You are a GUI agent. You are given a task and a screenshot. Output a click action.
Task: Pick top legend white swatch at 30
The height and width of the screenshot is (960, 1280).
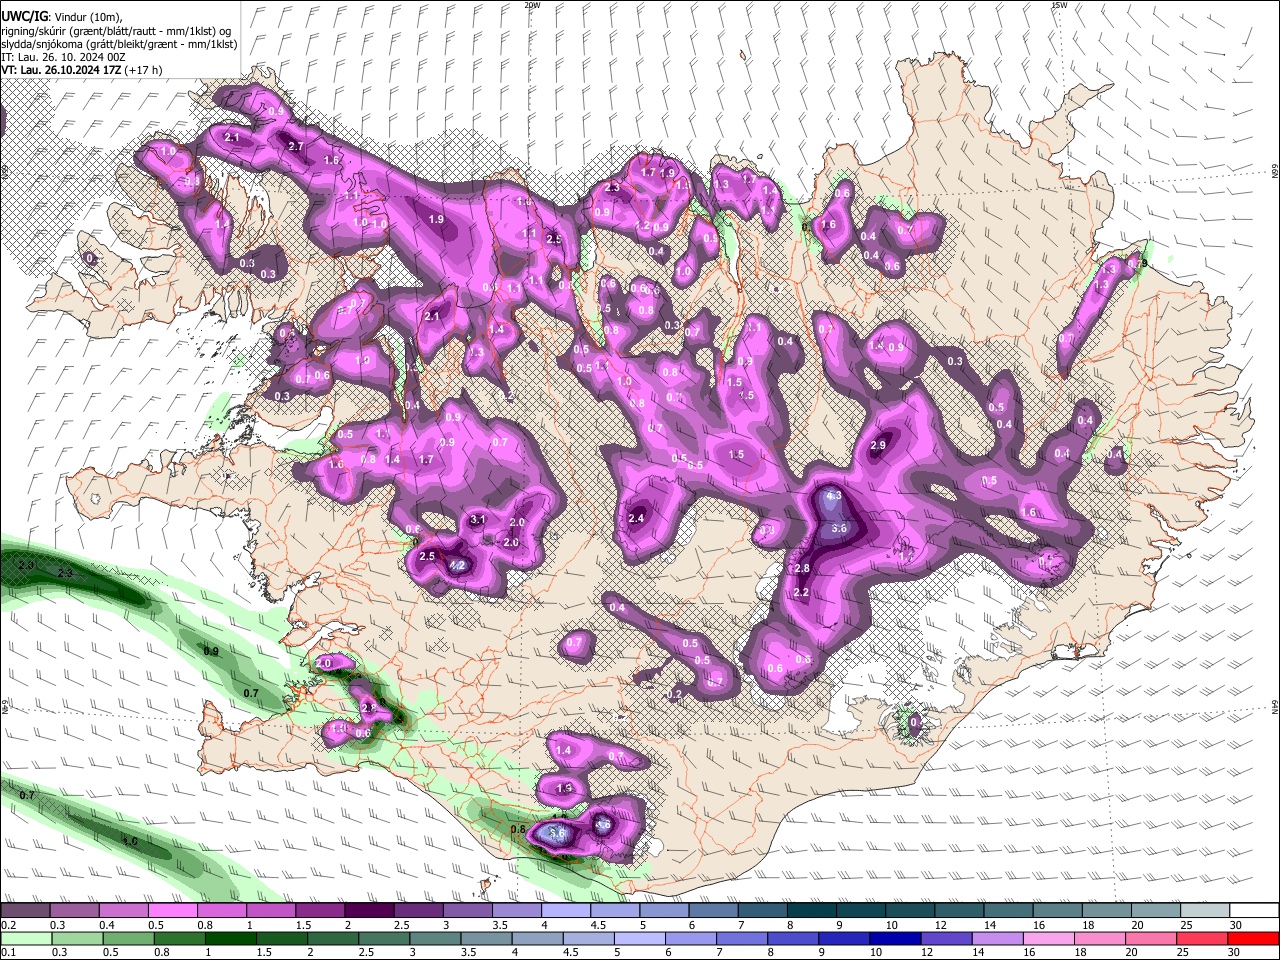[x=1255, y=911]
